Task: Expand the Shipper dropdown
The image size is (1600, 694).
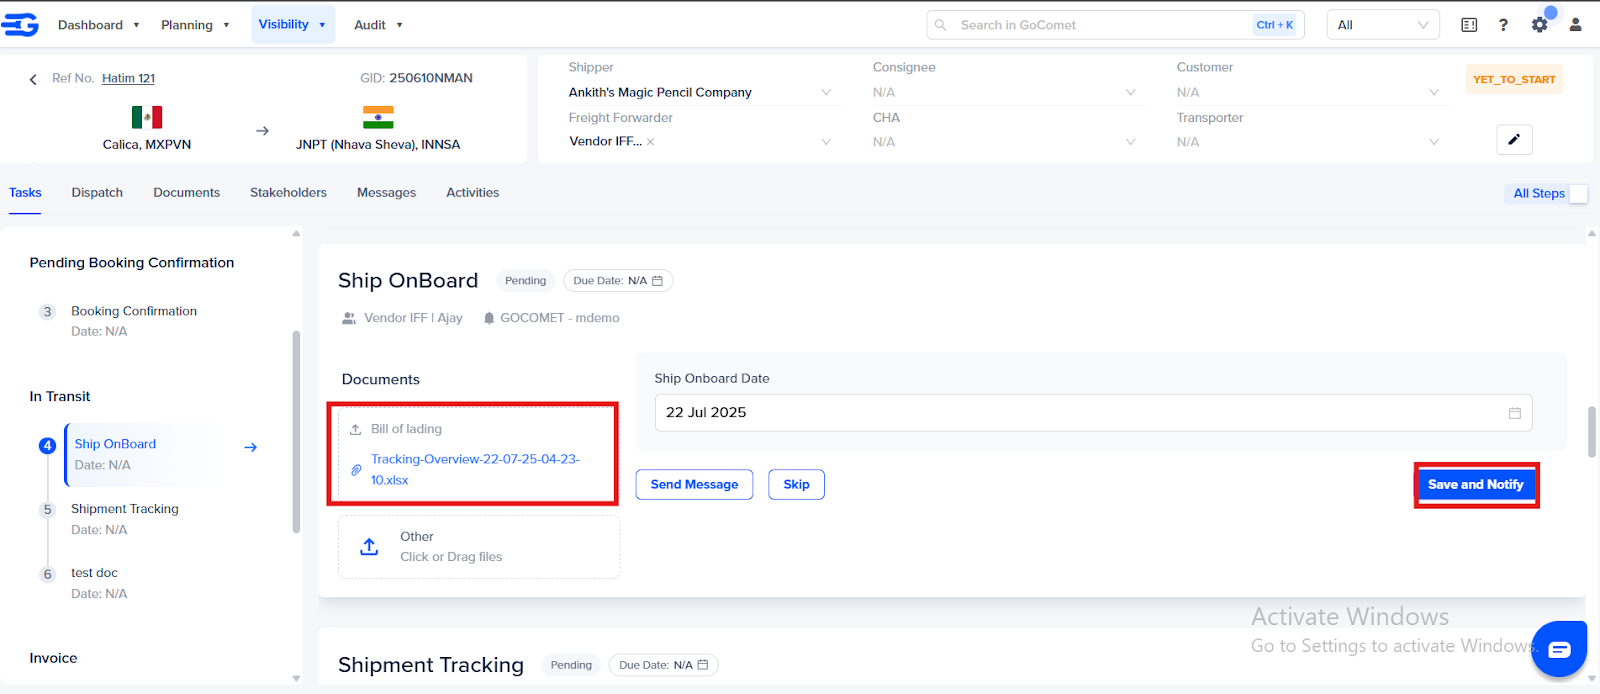Action: point(826,93)
